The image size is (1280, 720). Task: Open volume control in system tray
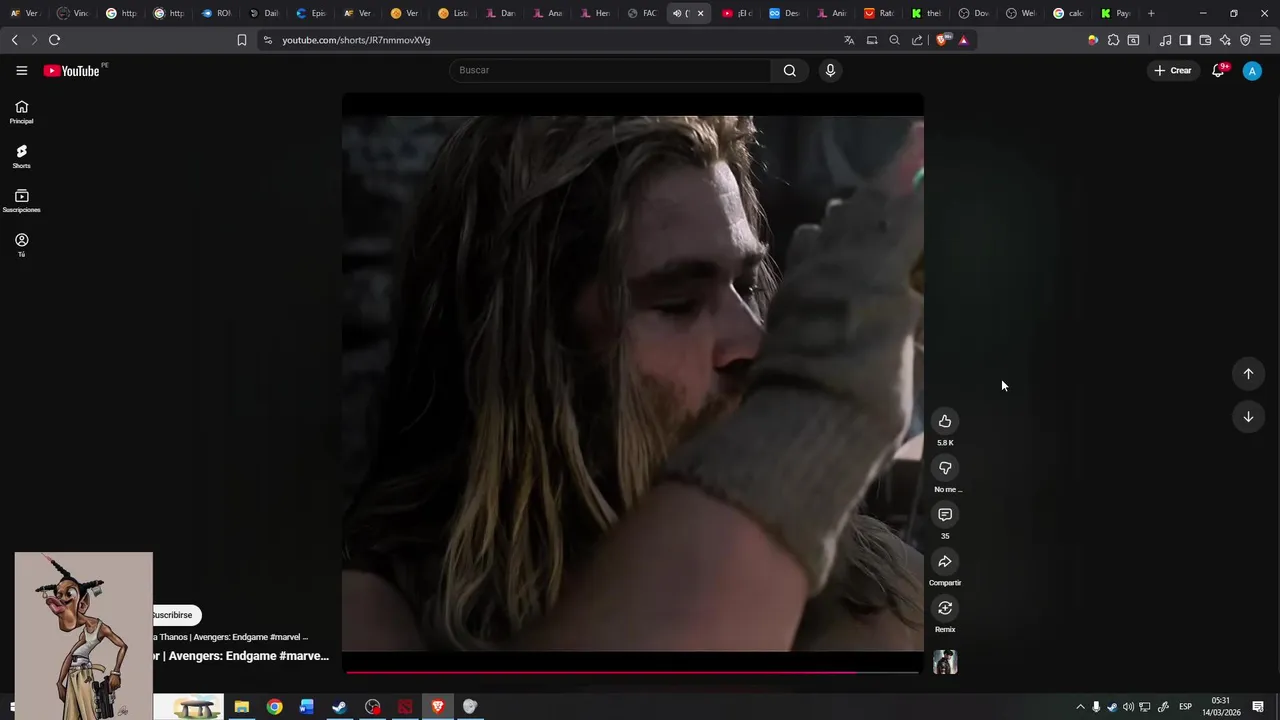pyautogui.click(x=1128, y=707)
